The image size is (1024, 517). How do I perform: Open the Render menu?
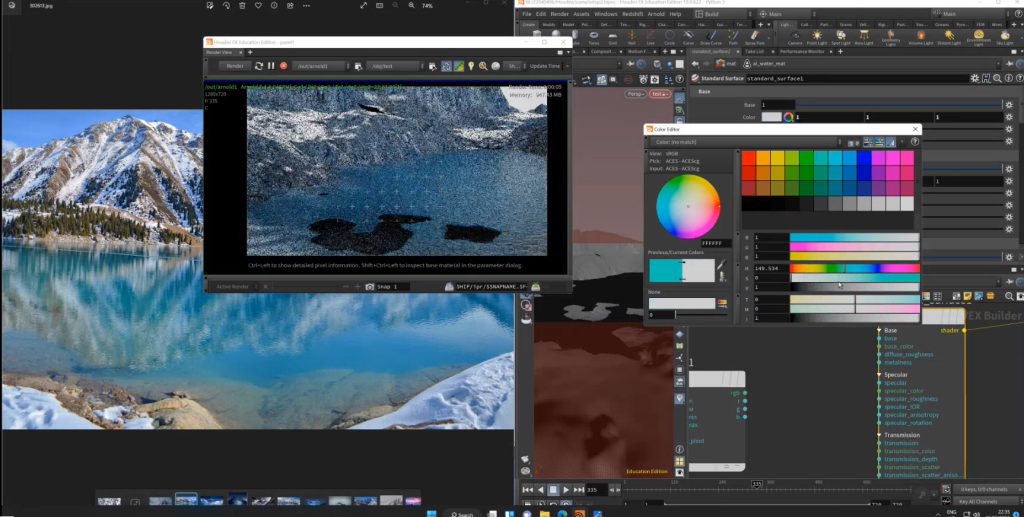point(560,14)
